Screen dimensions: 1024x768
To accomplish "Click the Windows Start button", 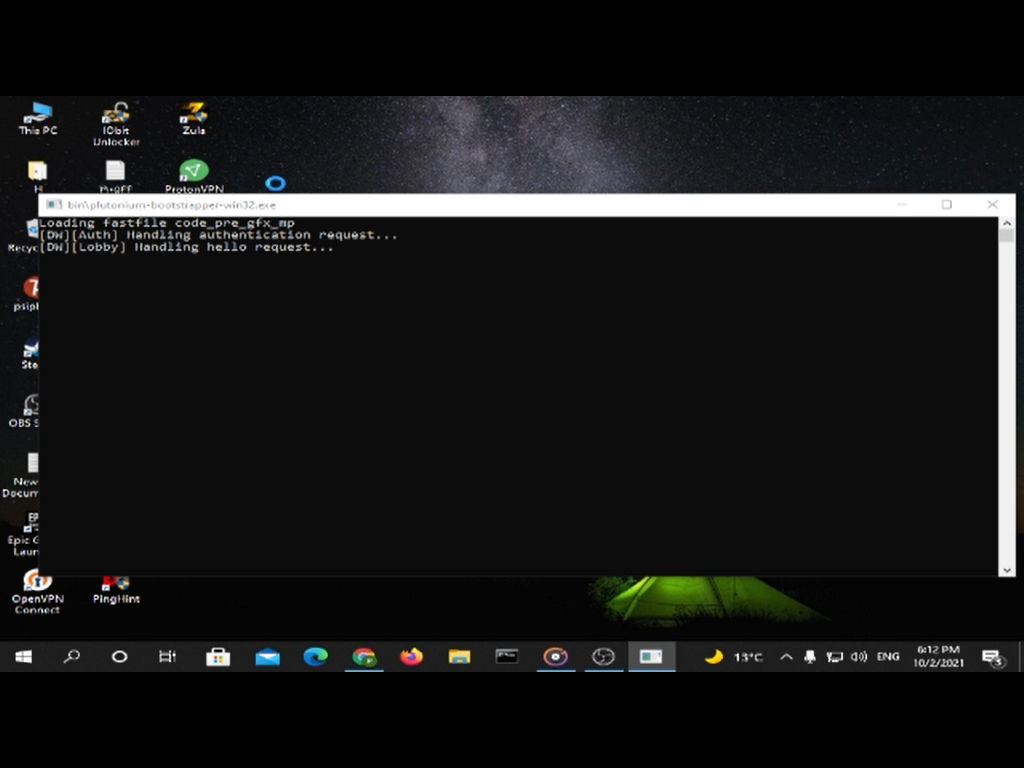I will pyautogui.click(x=23, y=657).
